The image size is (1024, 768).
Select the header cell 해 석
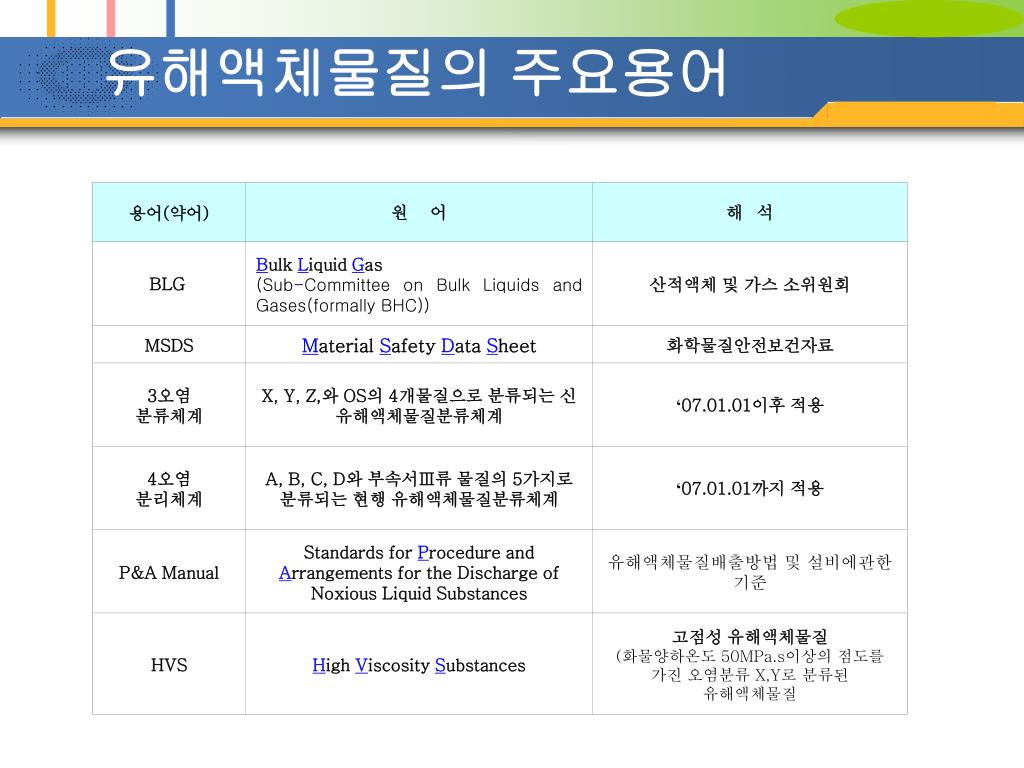(750, 212)
